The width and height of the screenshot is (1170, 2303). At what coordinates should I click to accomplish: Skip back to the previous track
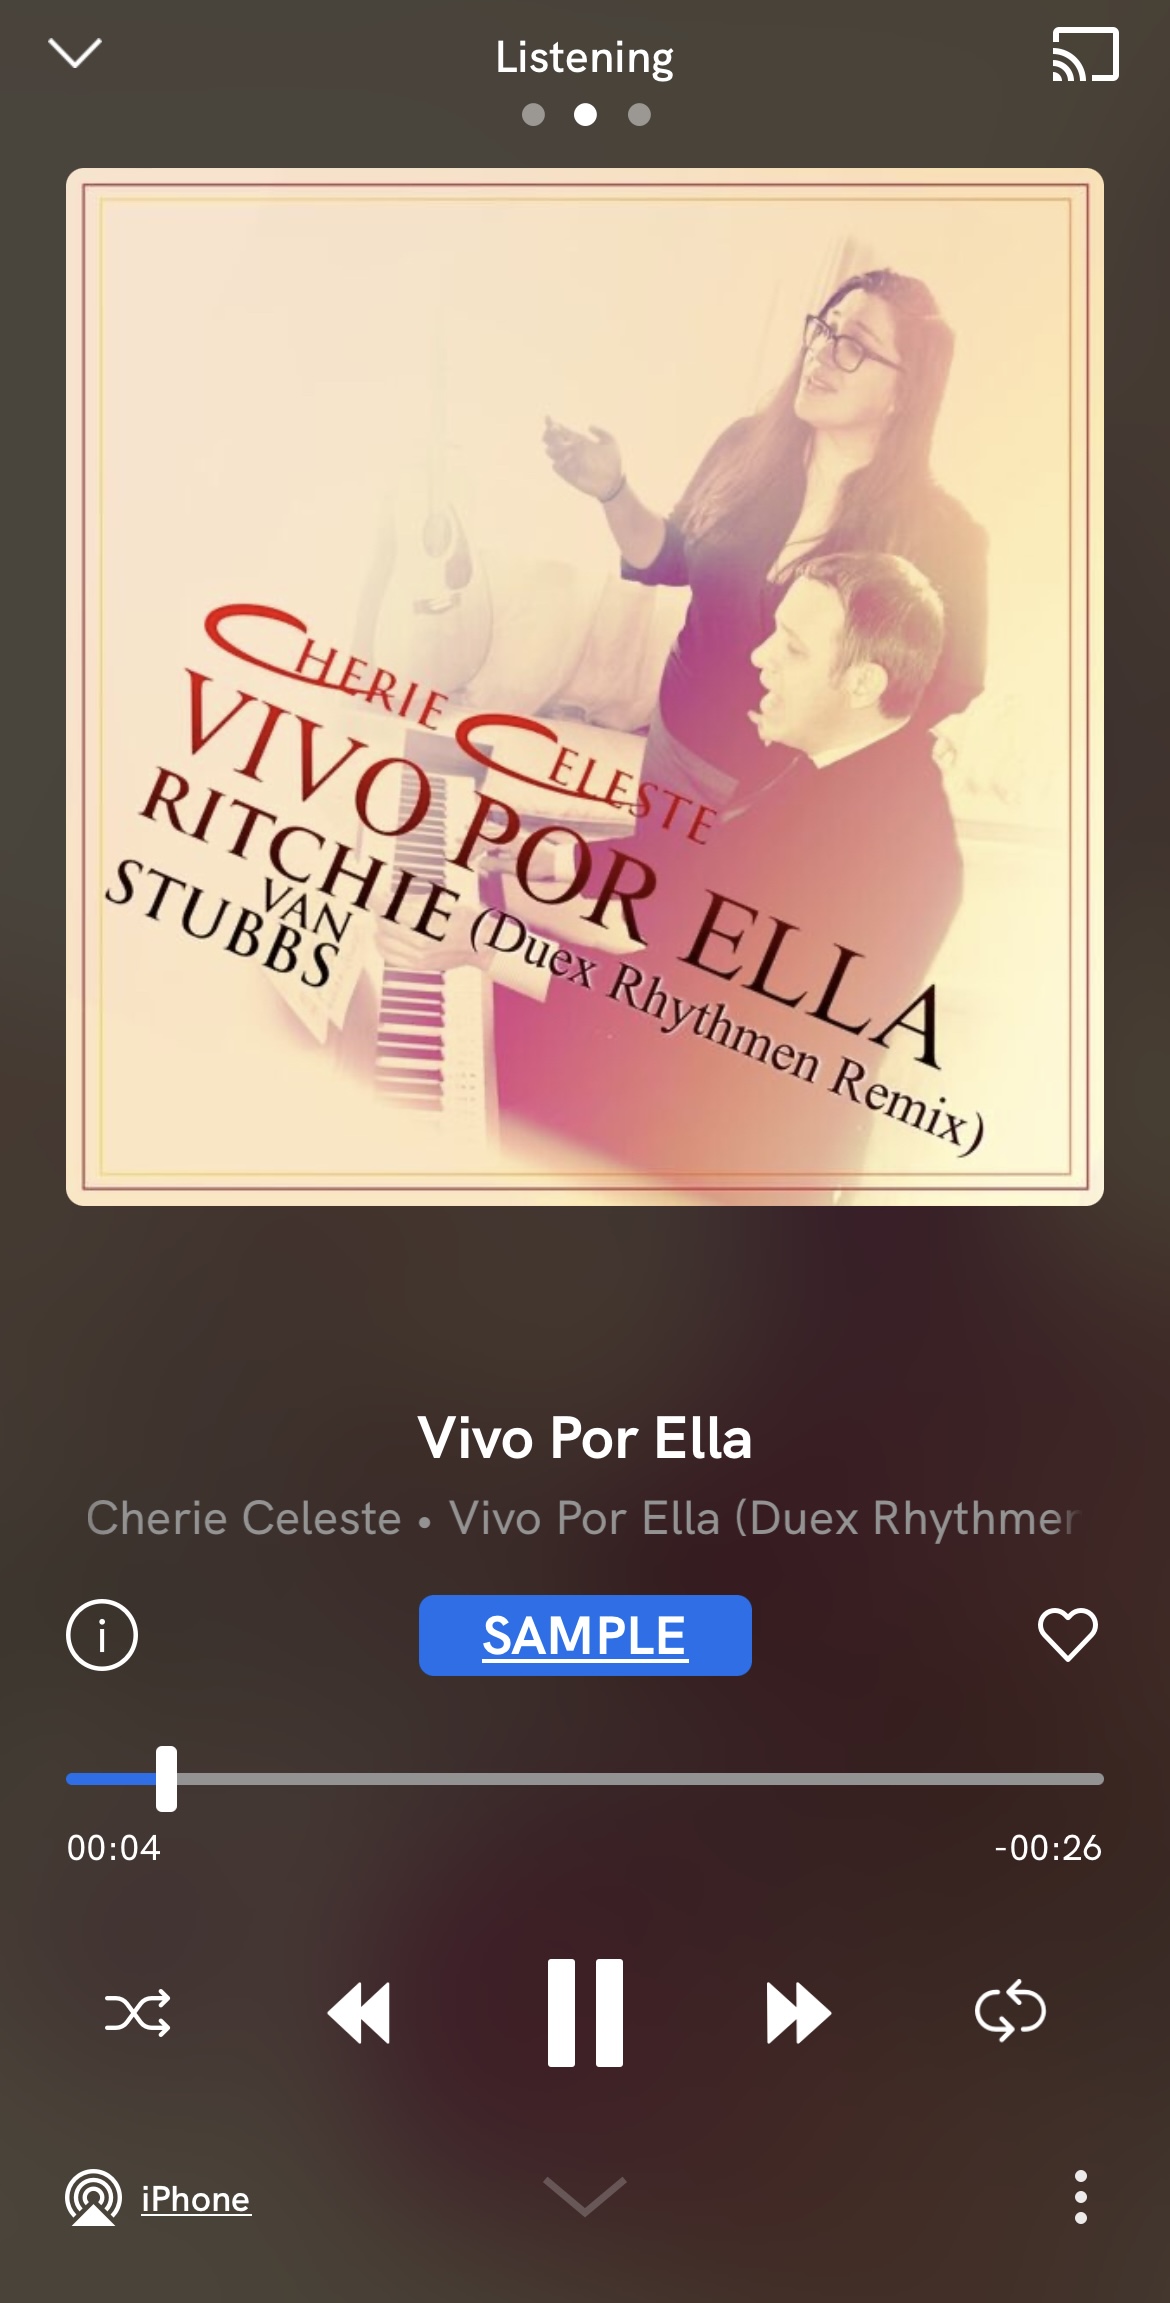359,2013
